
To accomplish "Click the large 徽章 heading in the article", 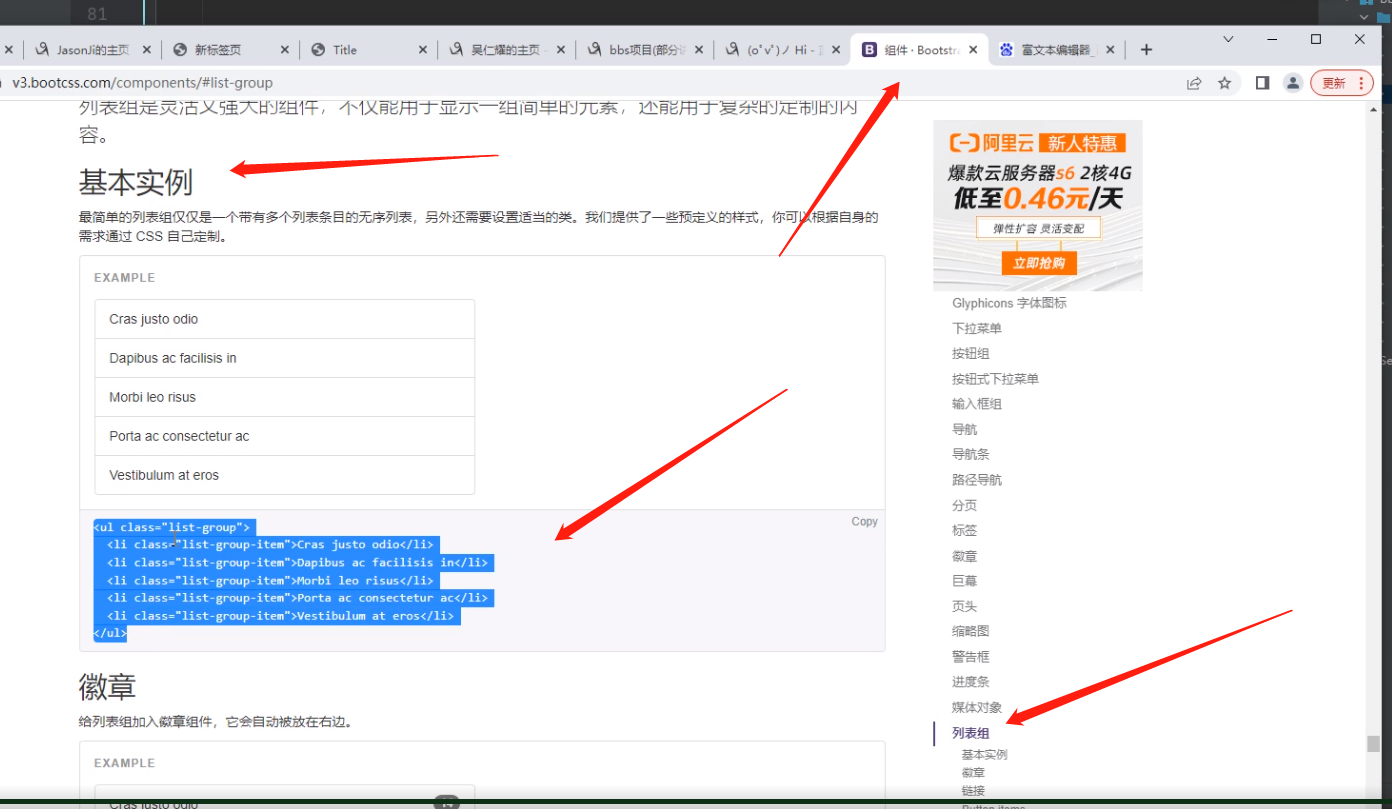I will [107, 687].
